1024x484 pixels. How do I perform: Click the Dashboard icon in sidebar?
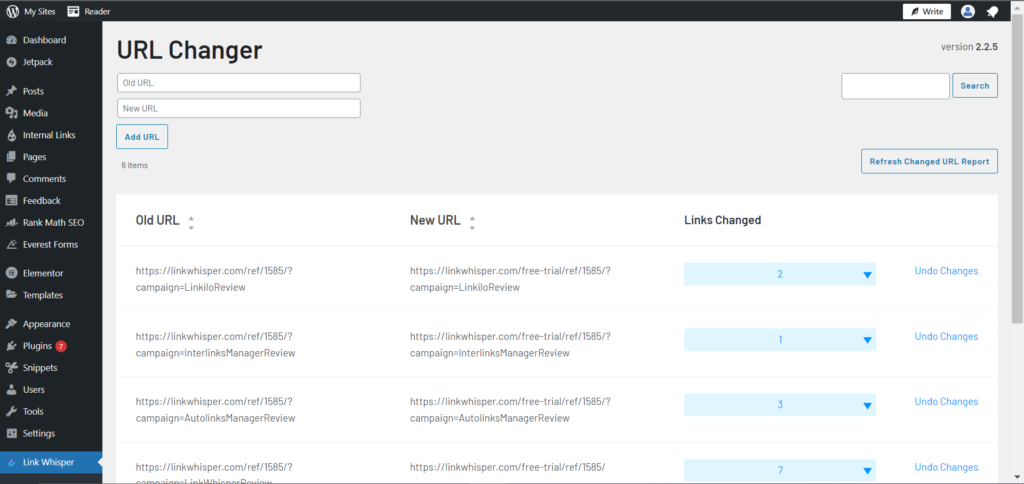(x=11, y=40)
